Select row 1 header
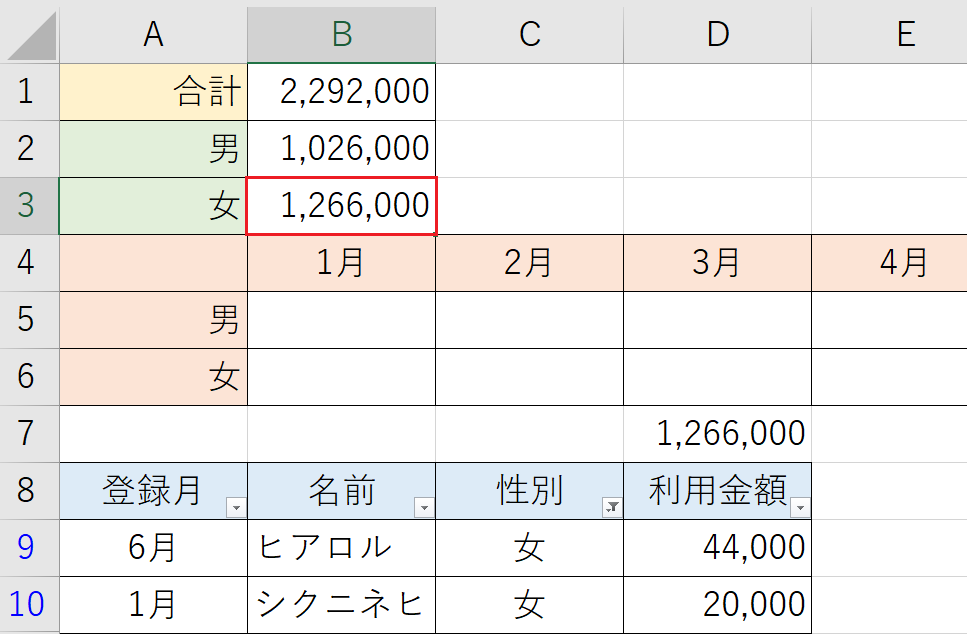 point(30,92)
